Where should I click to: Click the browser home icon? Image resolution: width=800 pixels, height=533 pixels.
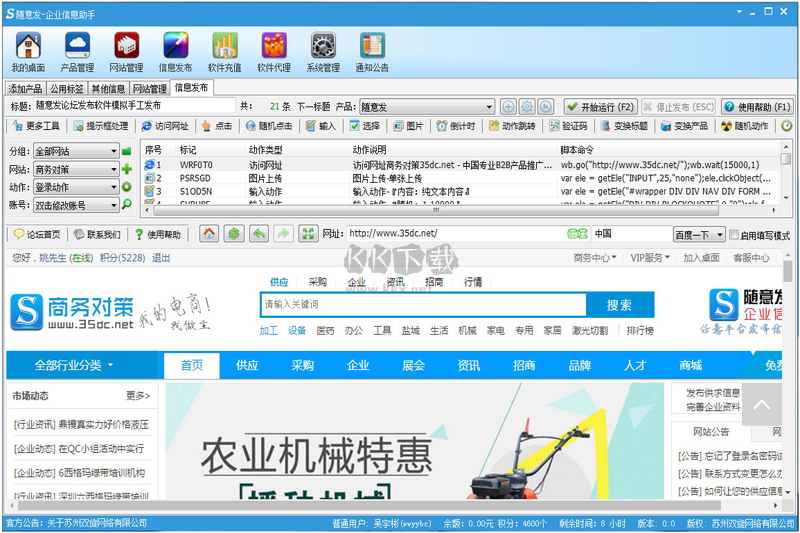click(x=209, y=234)
